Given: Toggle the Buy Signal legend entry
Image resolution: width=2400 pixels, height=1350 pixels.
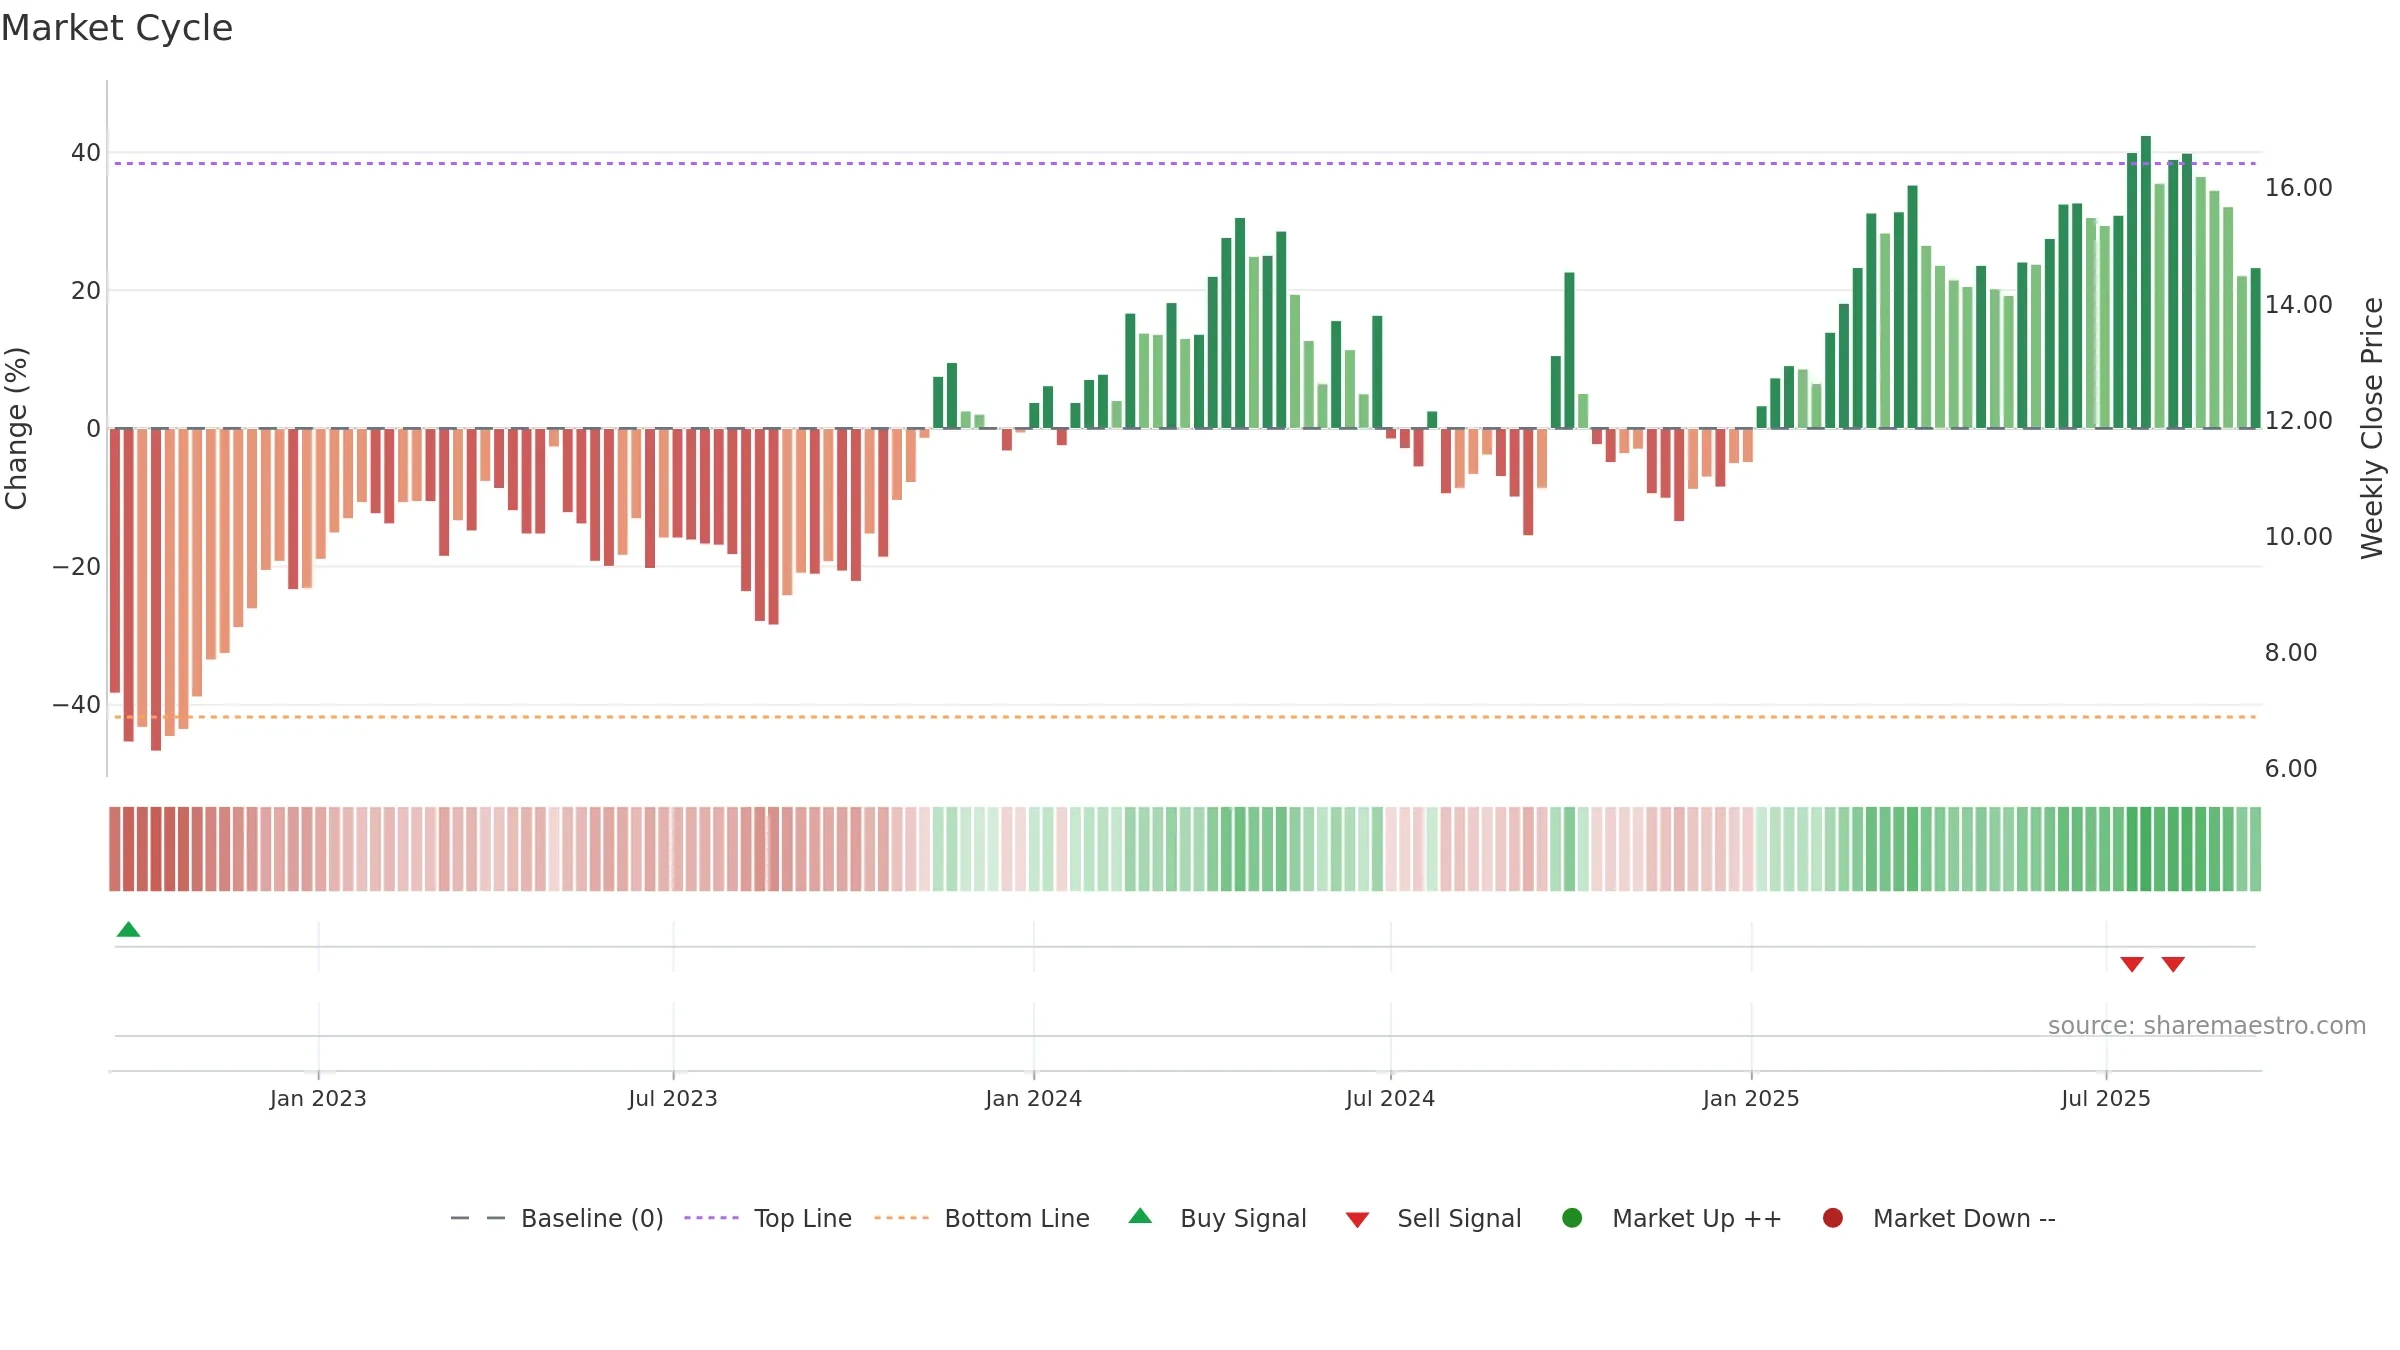Looking at the screenshot, I should pyautogui.click(x=1217, y=1218).
